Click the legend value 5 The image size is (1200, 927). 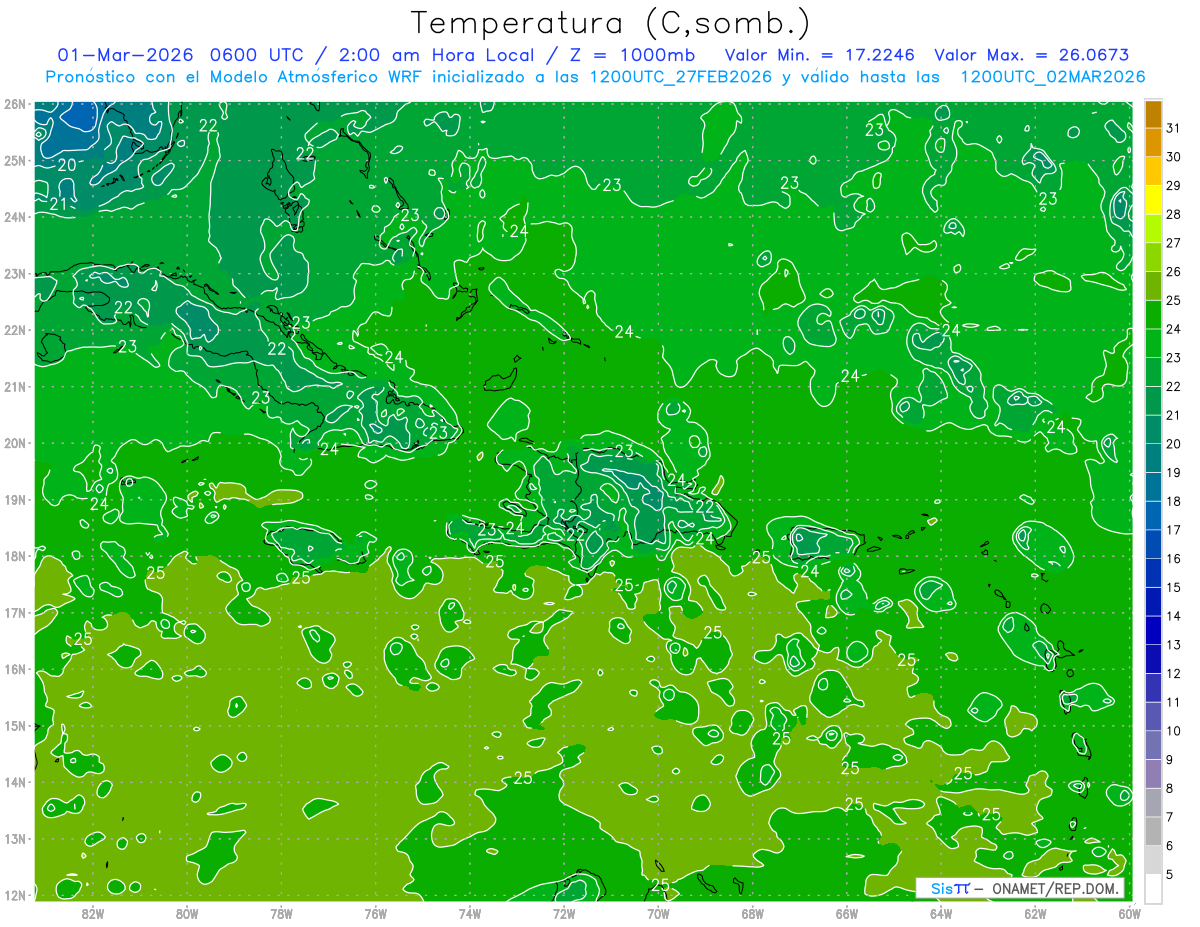[1170, 875]
